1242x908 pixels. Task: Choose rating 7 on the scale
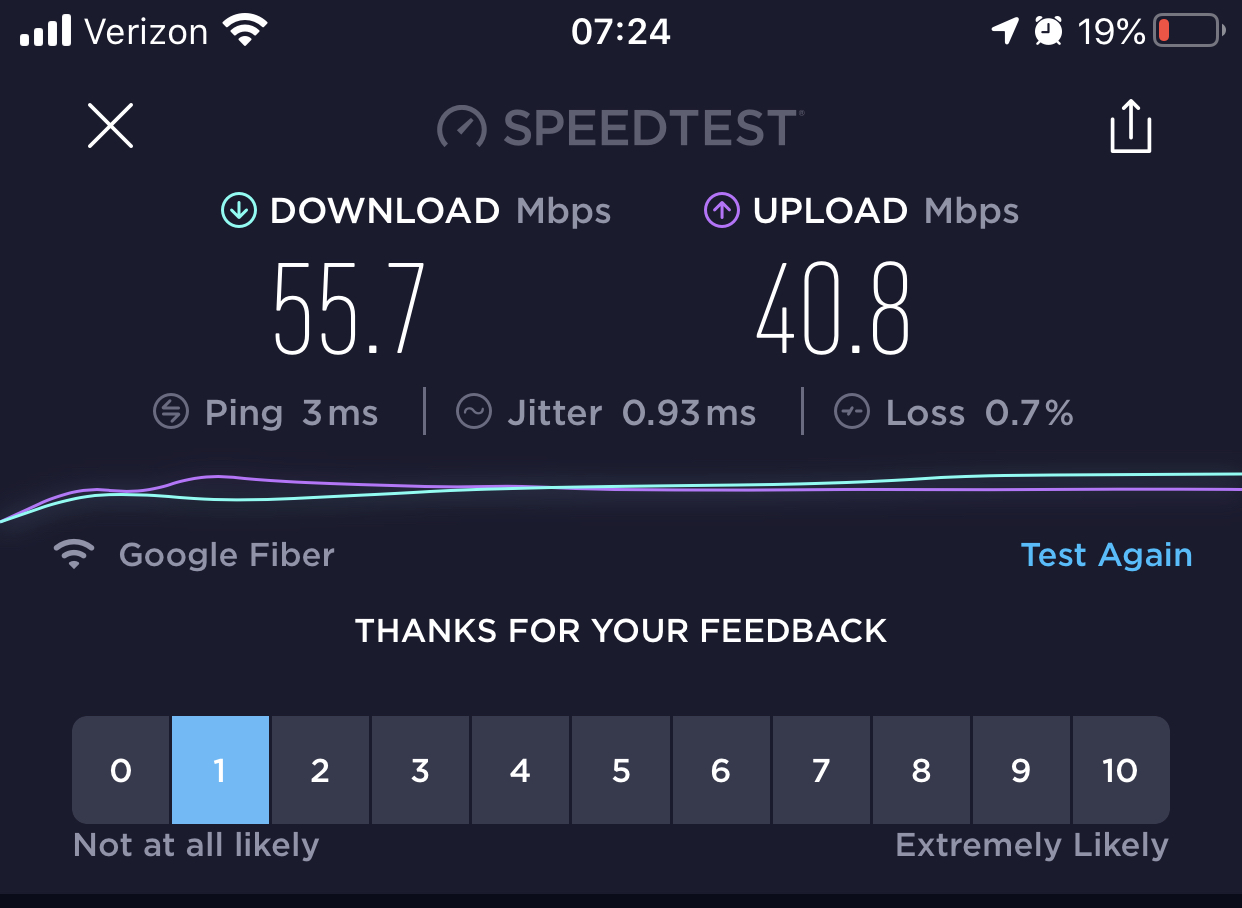coord(821,770)
